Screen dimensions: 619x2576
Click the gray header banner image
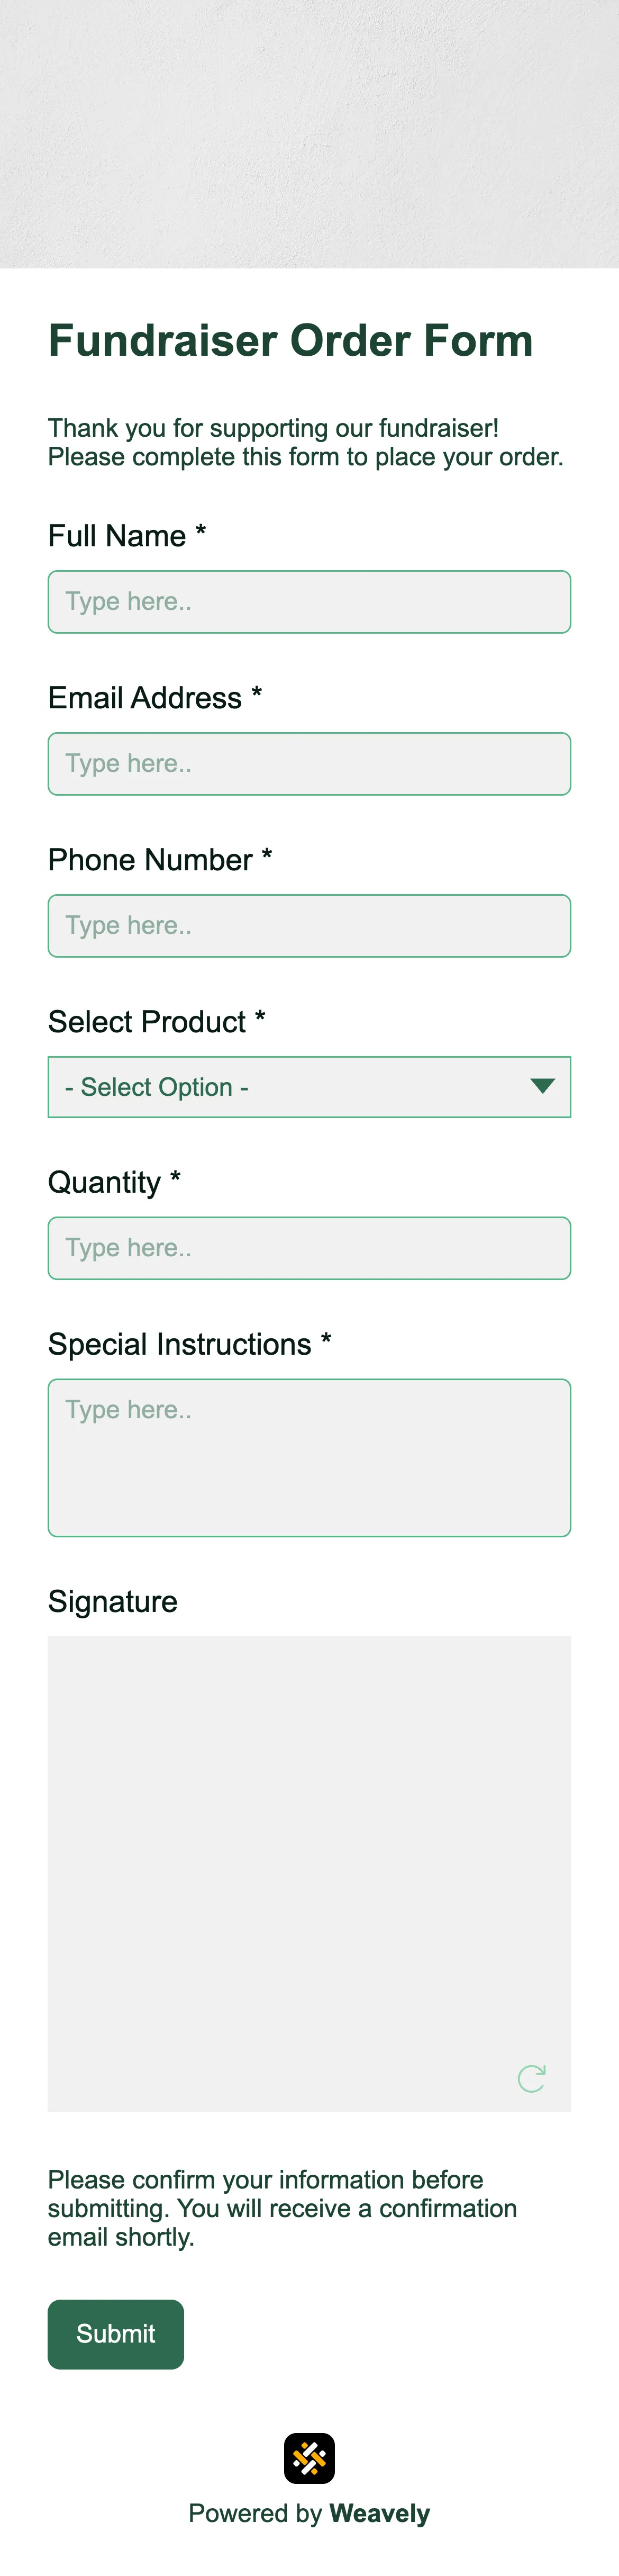pyautogui.click(x=309, y=134)
